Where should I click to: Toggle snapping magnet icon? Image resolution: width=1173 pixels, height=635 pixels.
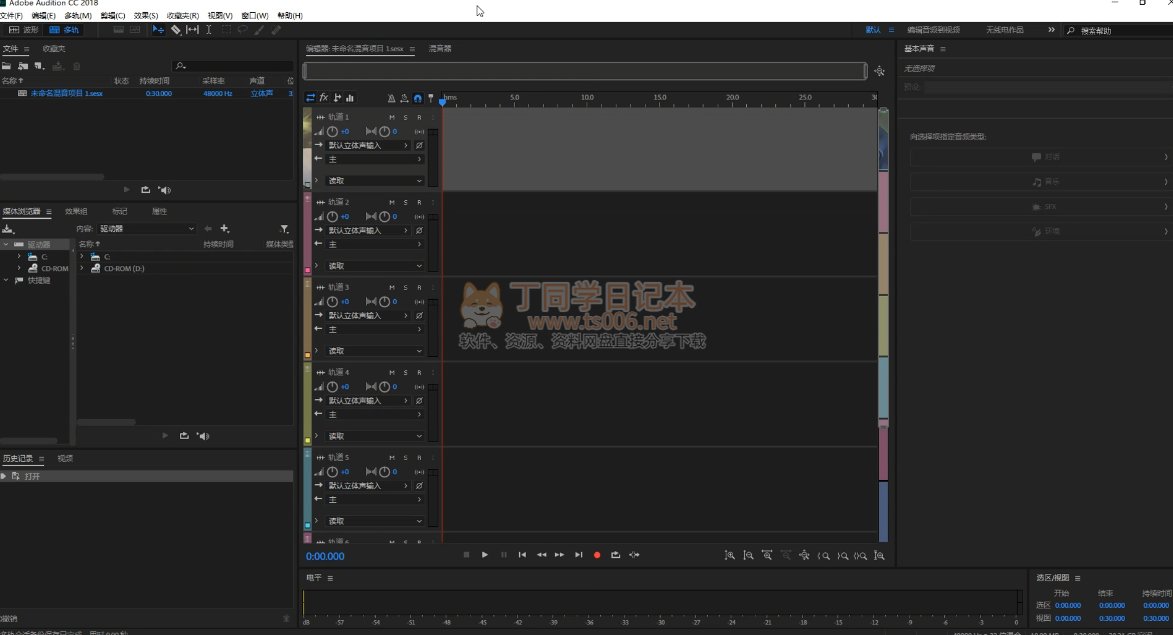pyautogui.click(x=417, y=98)
